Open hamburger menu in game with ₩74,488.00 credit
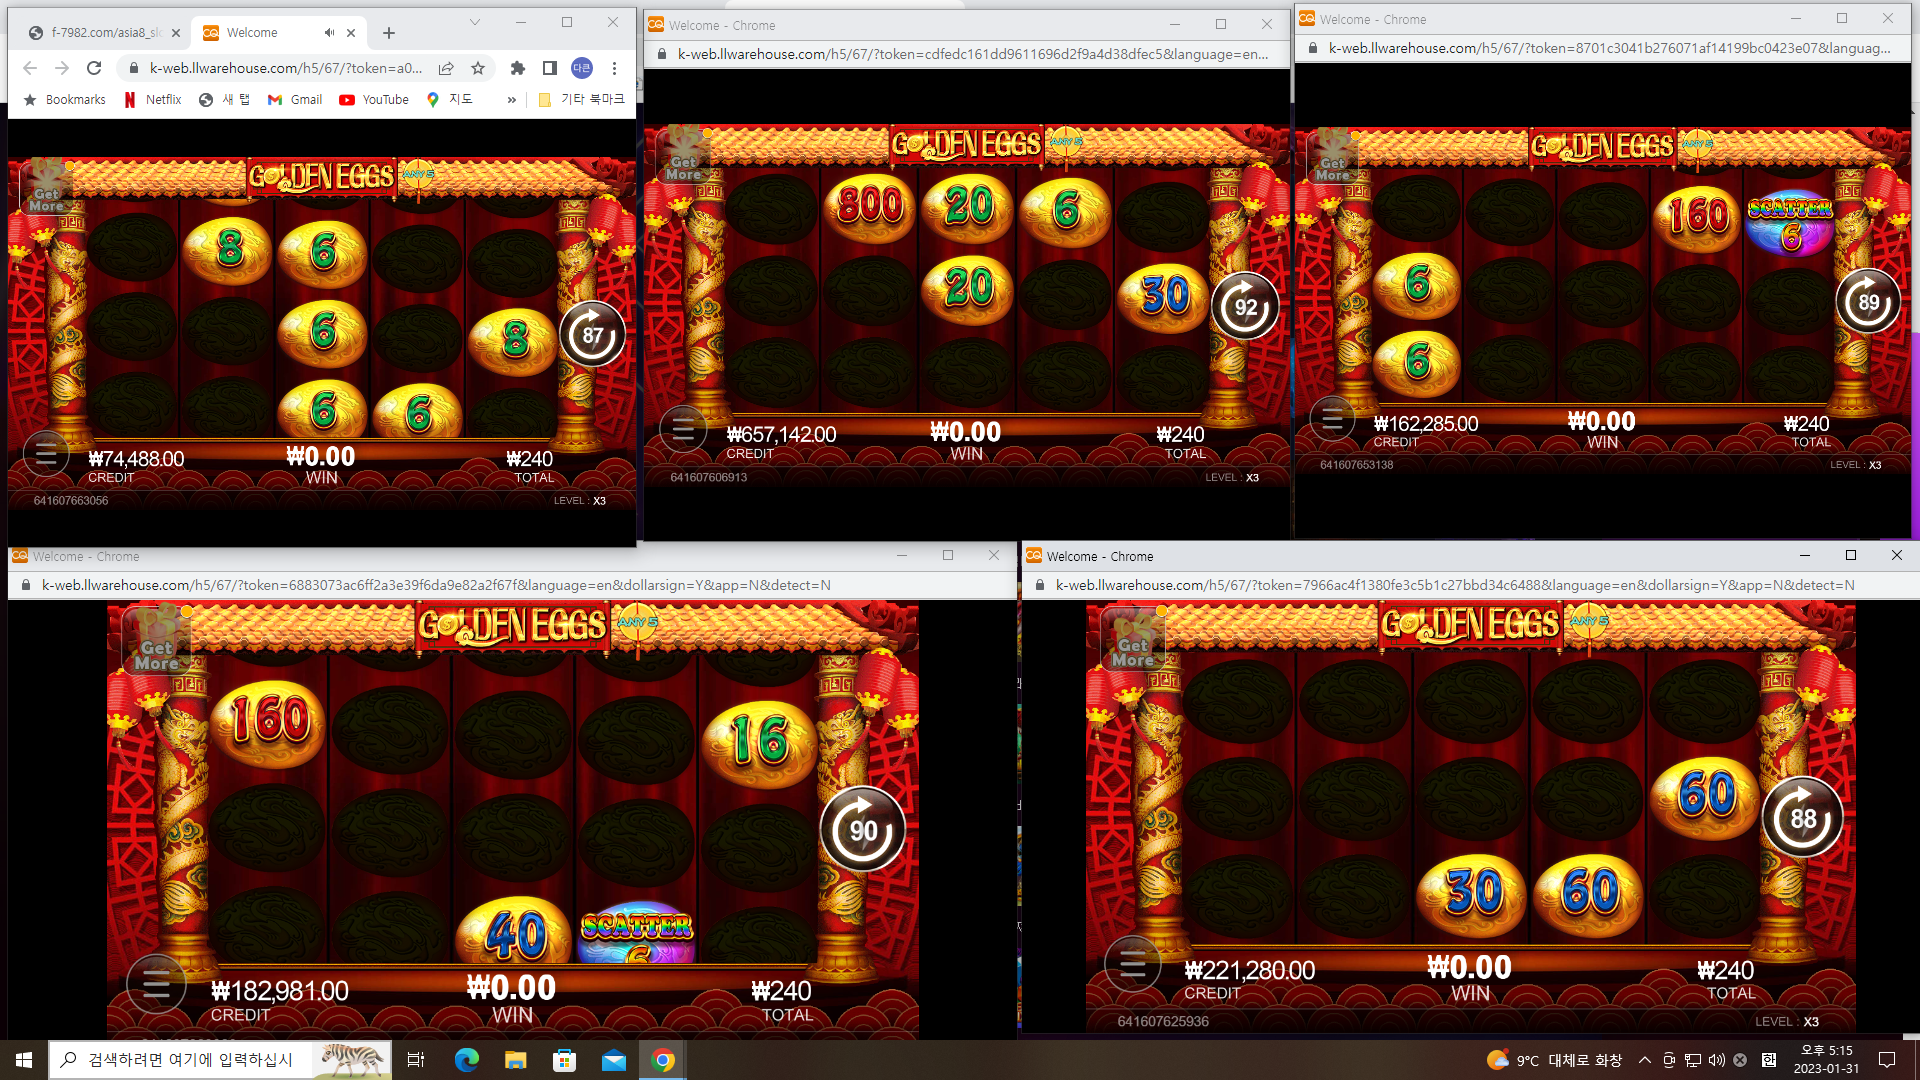Screen dimensions: 1920x1080 pos(46,455)
